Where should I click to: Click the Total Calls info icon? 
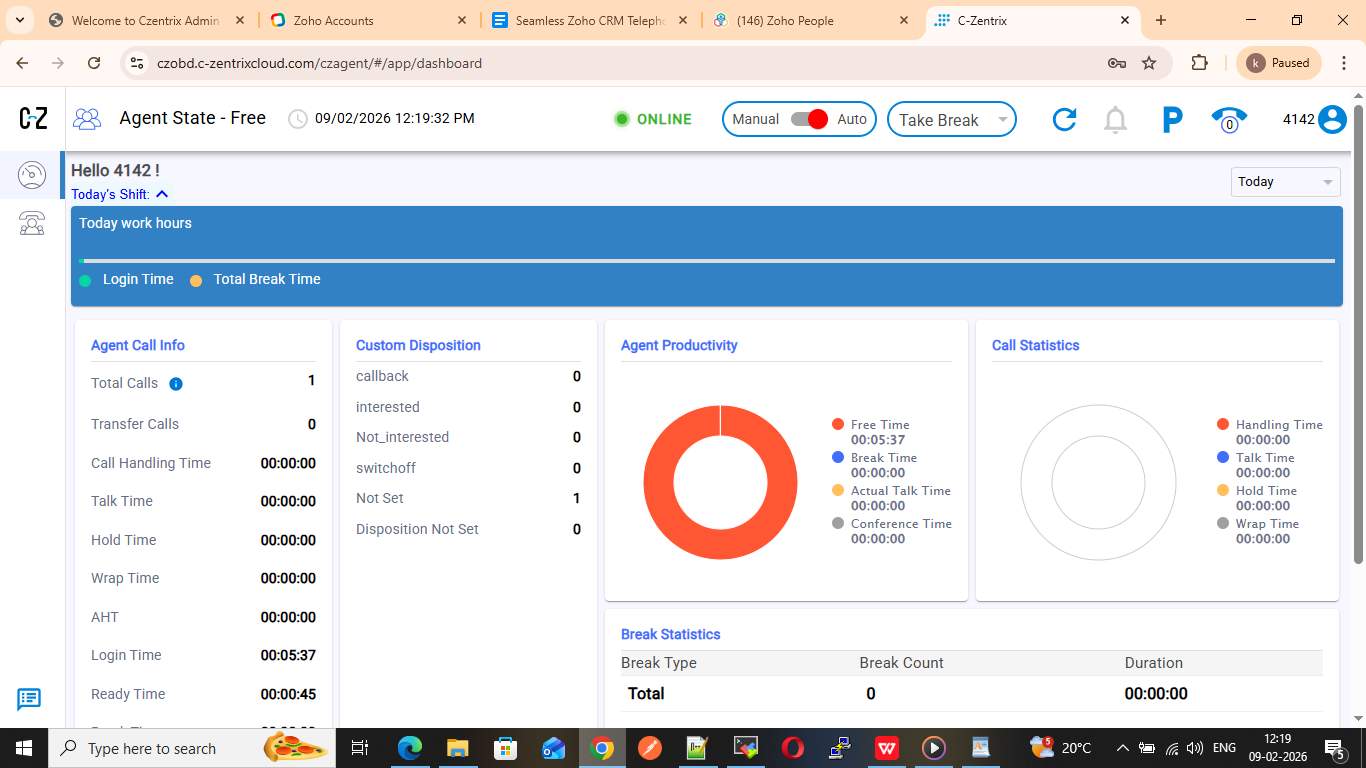[176, 384]
